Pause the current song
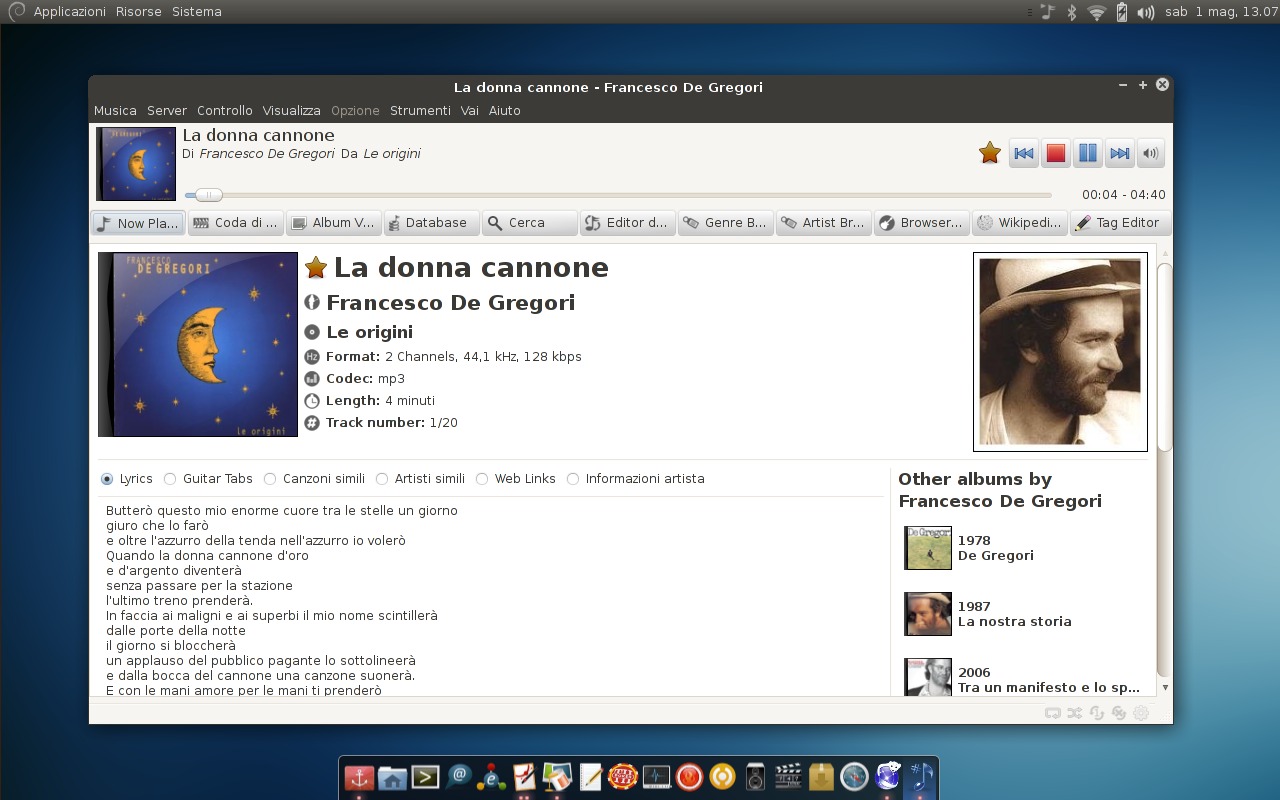The width and height of the screenshot is (1280, 800). [x=1087, y=153]
